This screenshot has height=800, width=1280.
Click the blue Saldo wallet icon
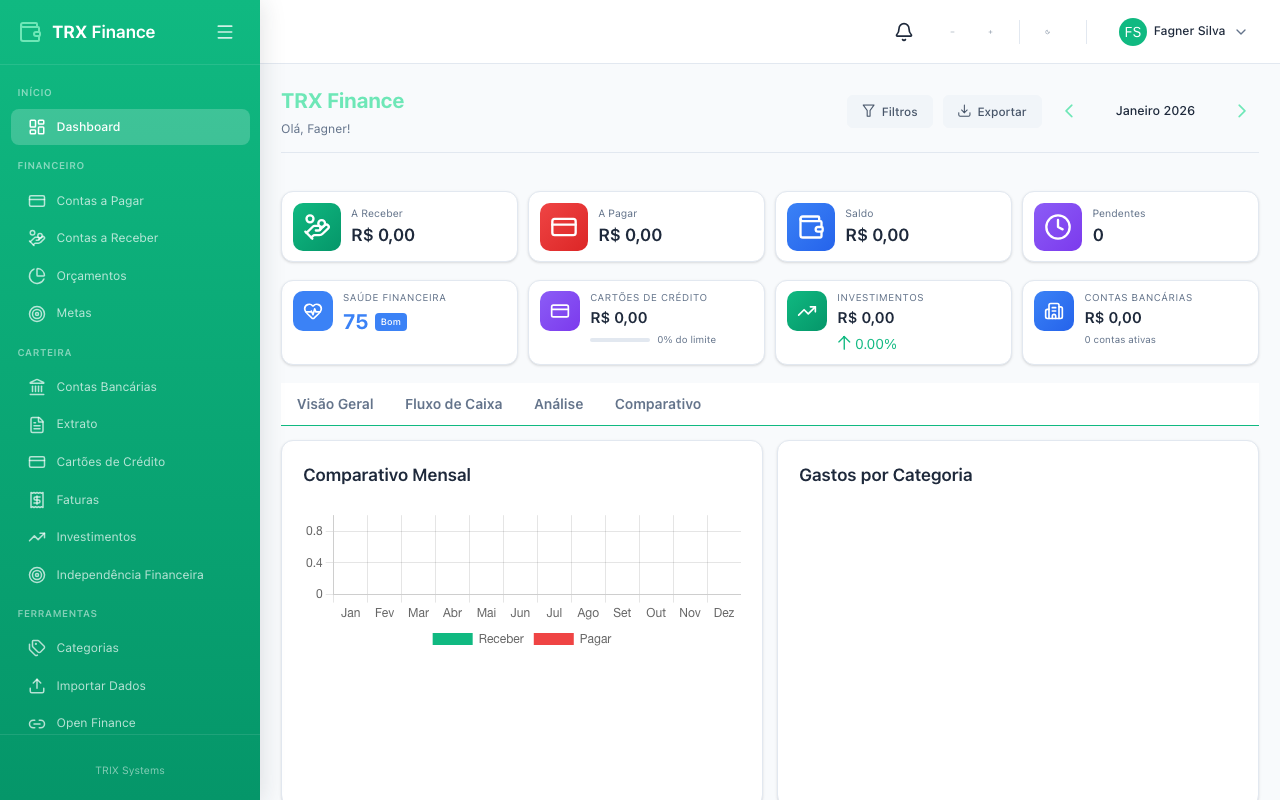810,227
